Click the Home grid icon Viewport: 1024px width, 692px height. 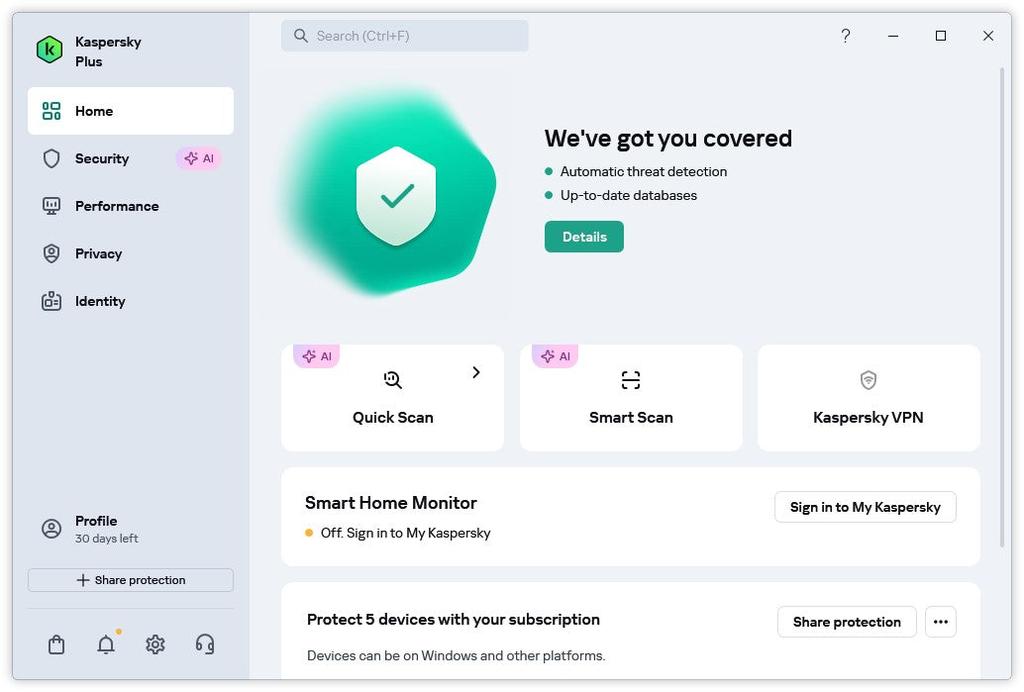(x=51, y=111)
